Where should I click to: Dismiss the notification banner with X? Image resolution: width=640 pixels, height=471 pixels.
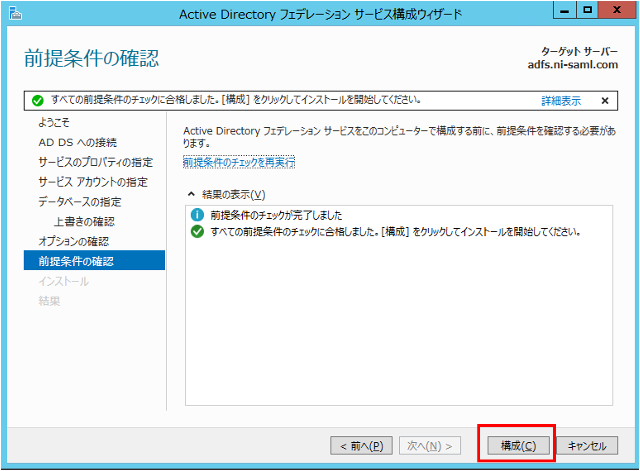pos(605,100)
